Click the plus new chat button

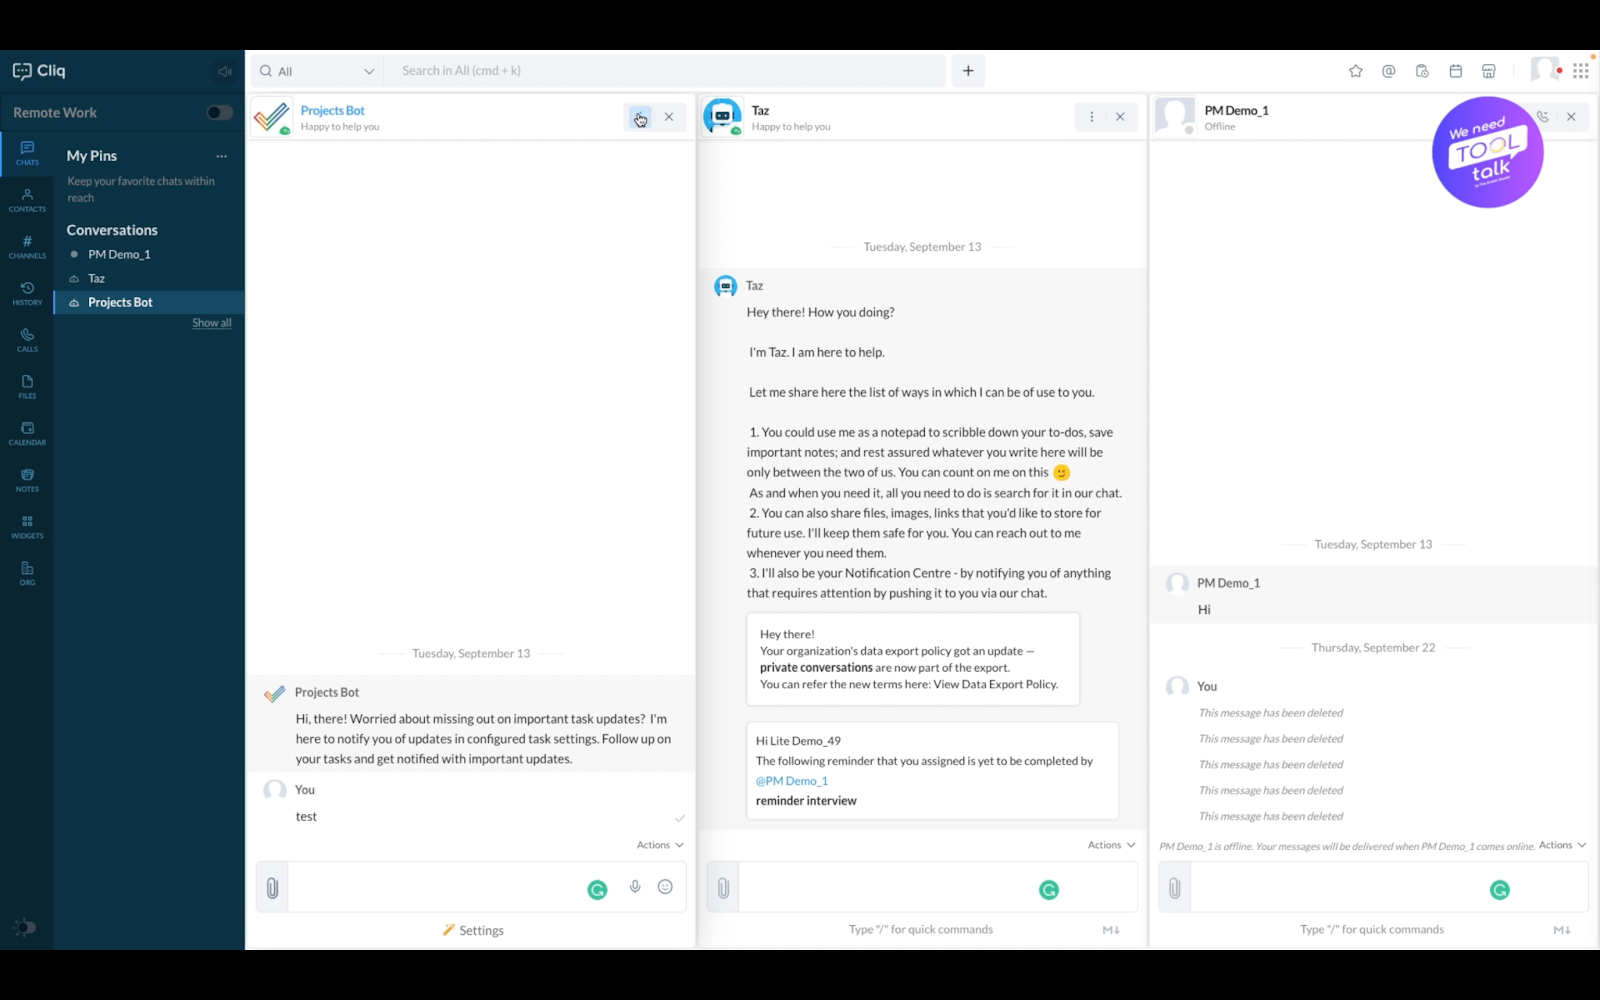click(968, 71)
